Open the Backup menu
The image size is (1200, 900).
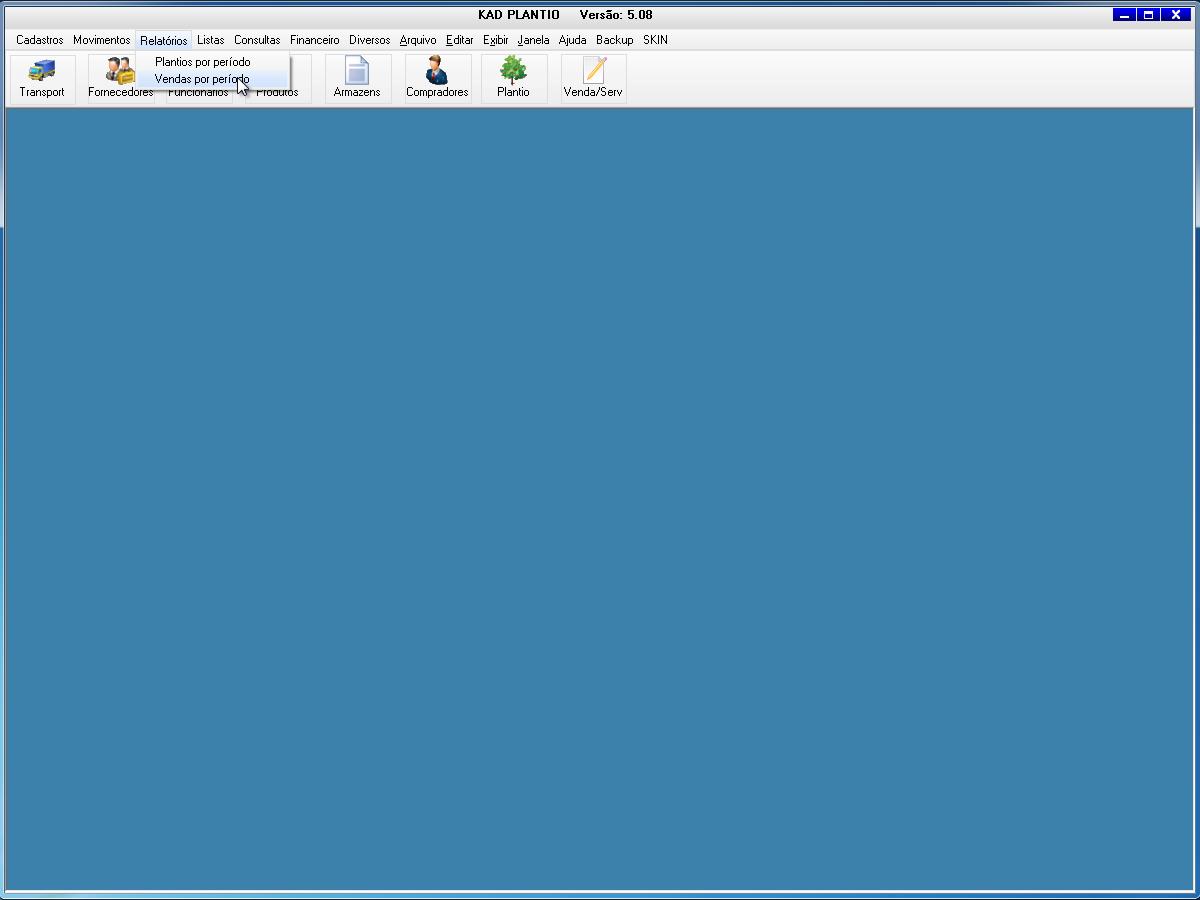click(x=615, y=40)
